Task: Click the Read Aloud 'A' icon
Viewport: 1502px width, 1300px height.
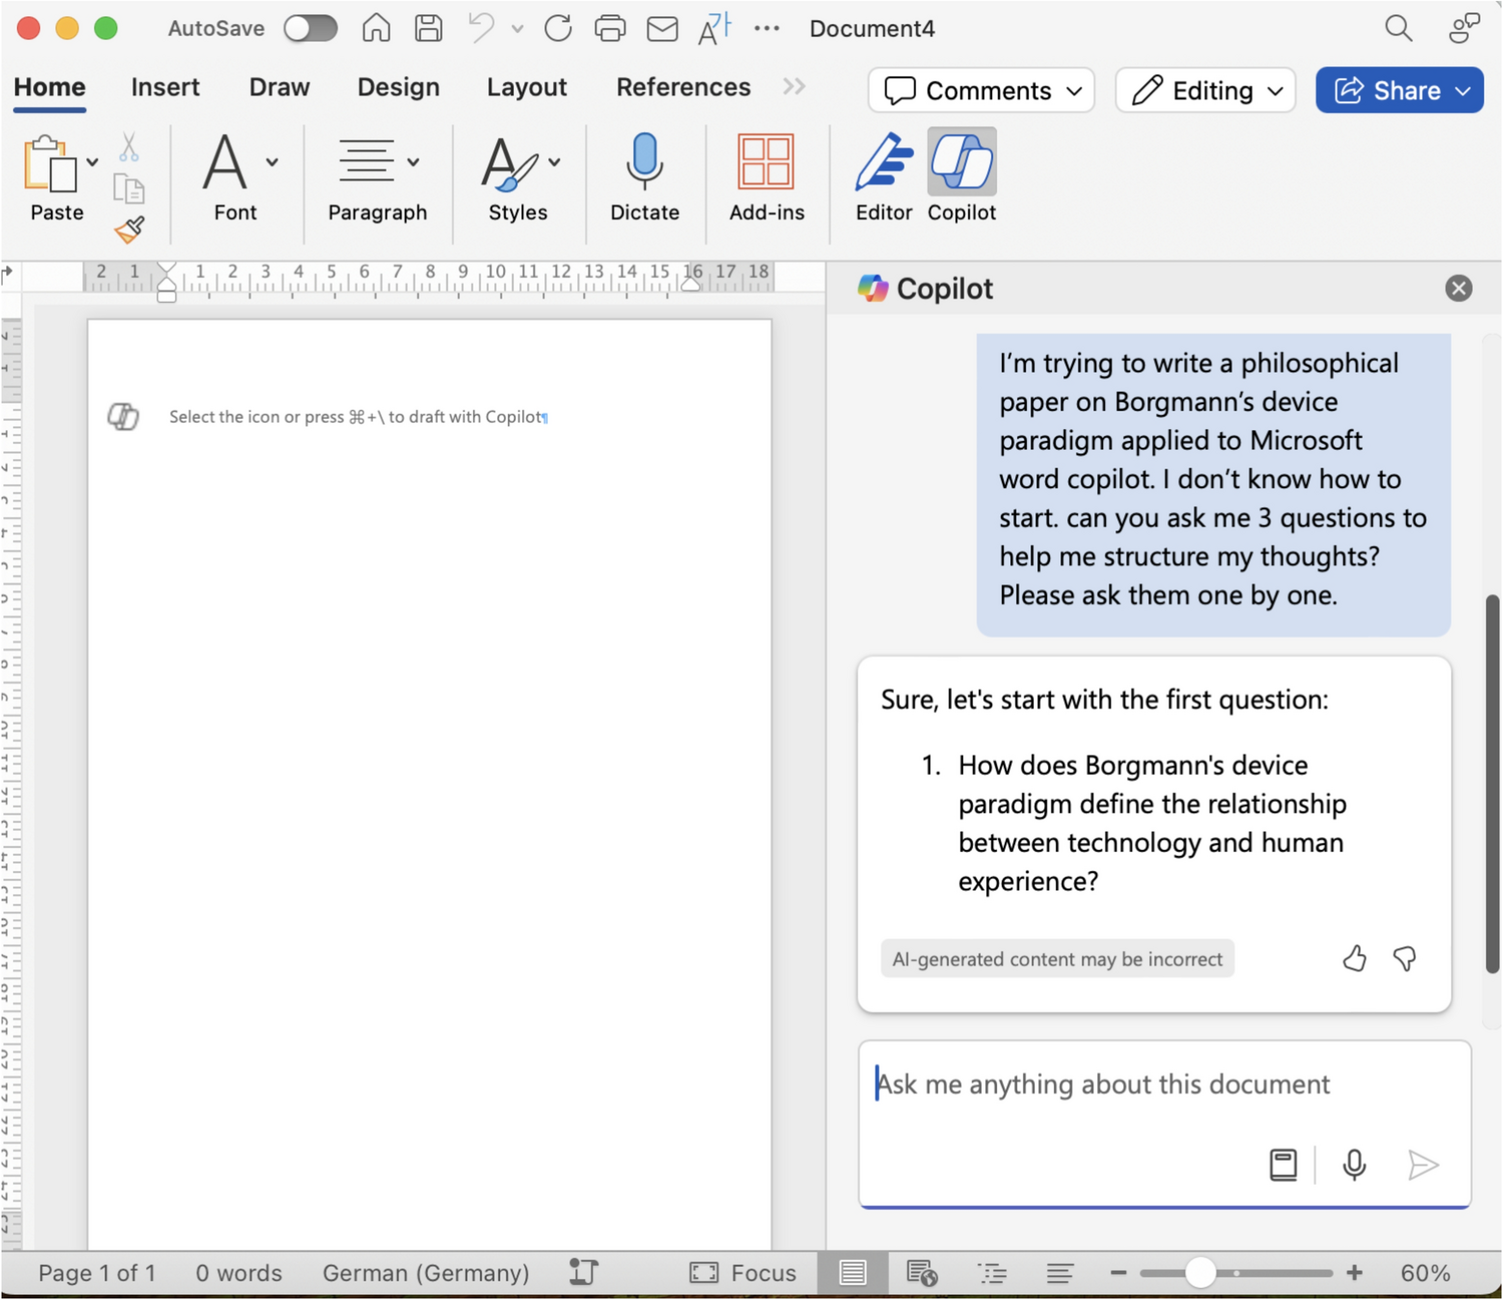Action: pyautogui.click(x=714, y=28)
